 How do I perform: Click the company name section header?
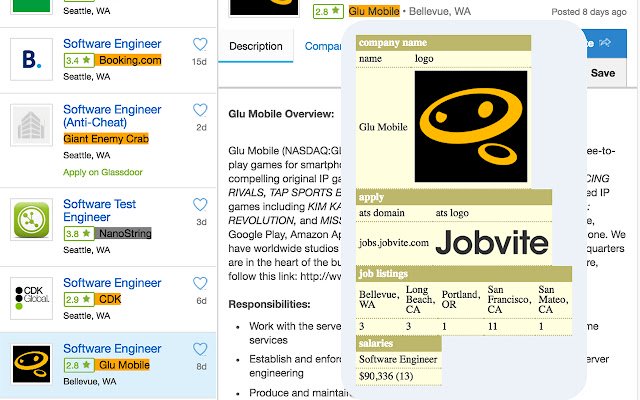coord(443,43)
